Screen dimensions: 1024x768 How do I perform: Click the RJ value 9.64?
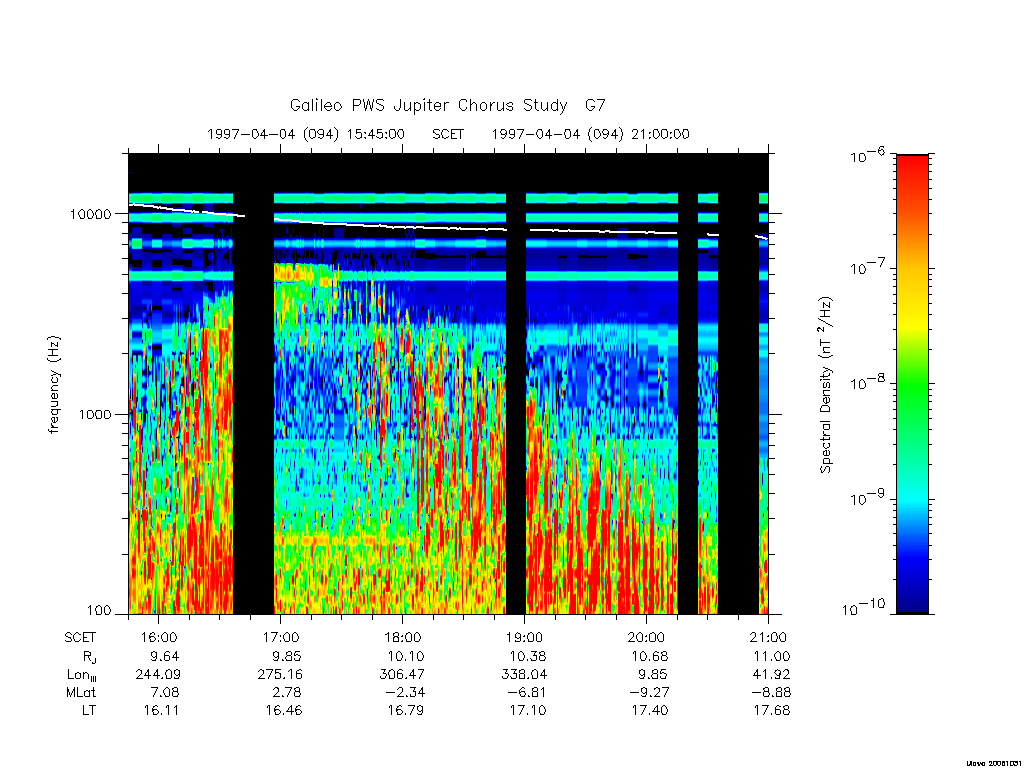[x=165, y=656]
